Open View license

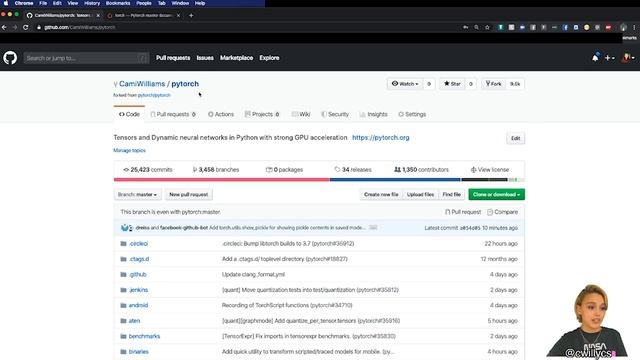[x=490, y=170]
